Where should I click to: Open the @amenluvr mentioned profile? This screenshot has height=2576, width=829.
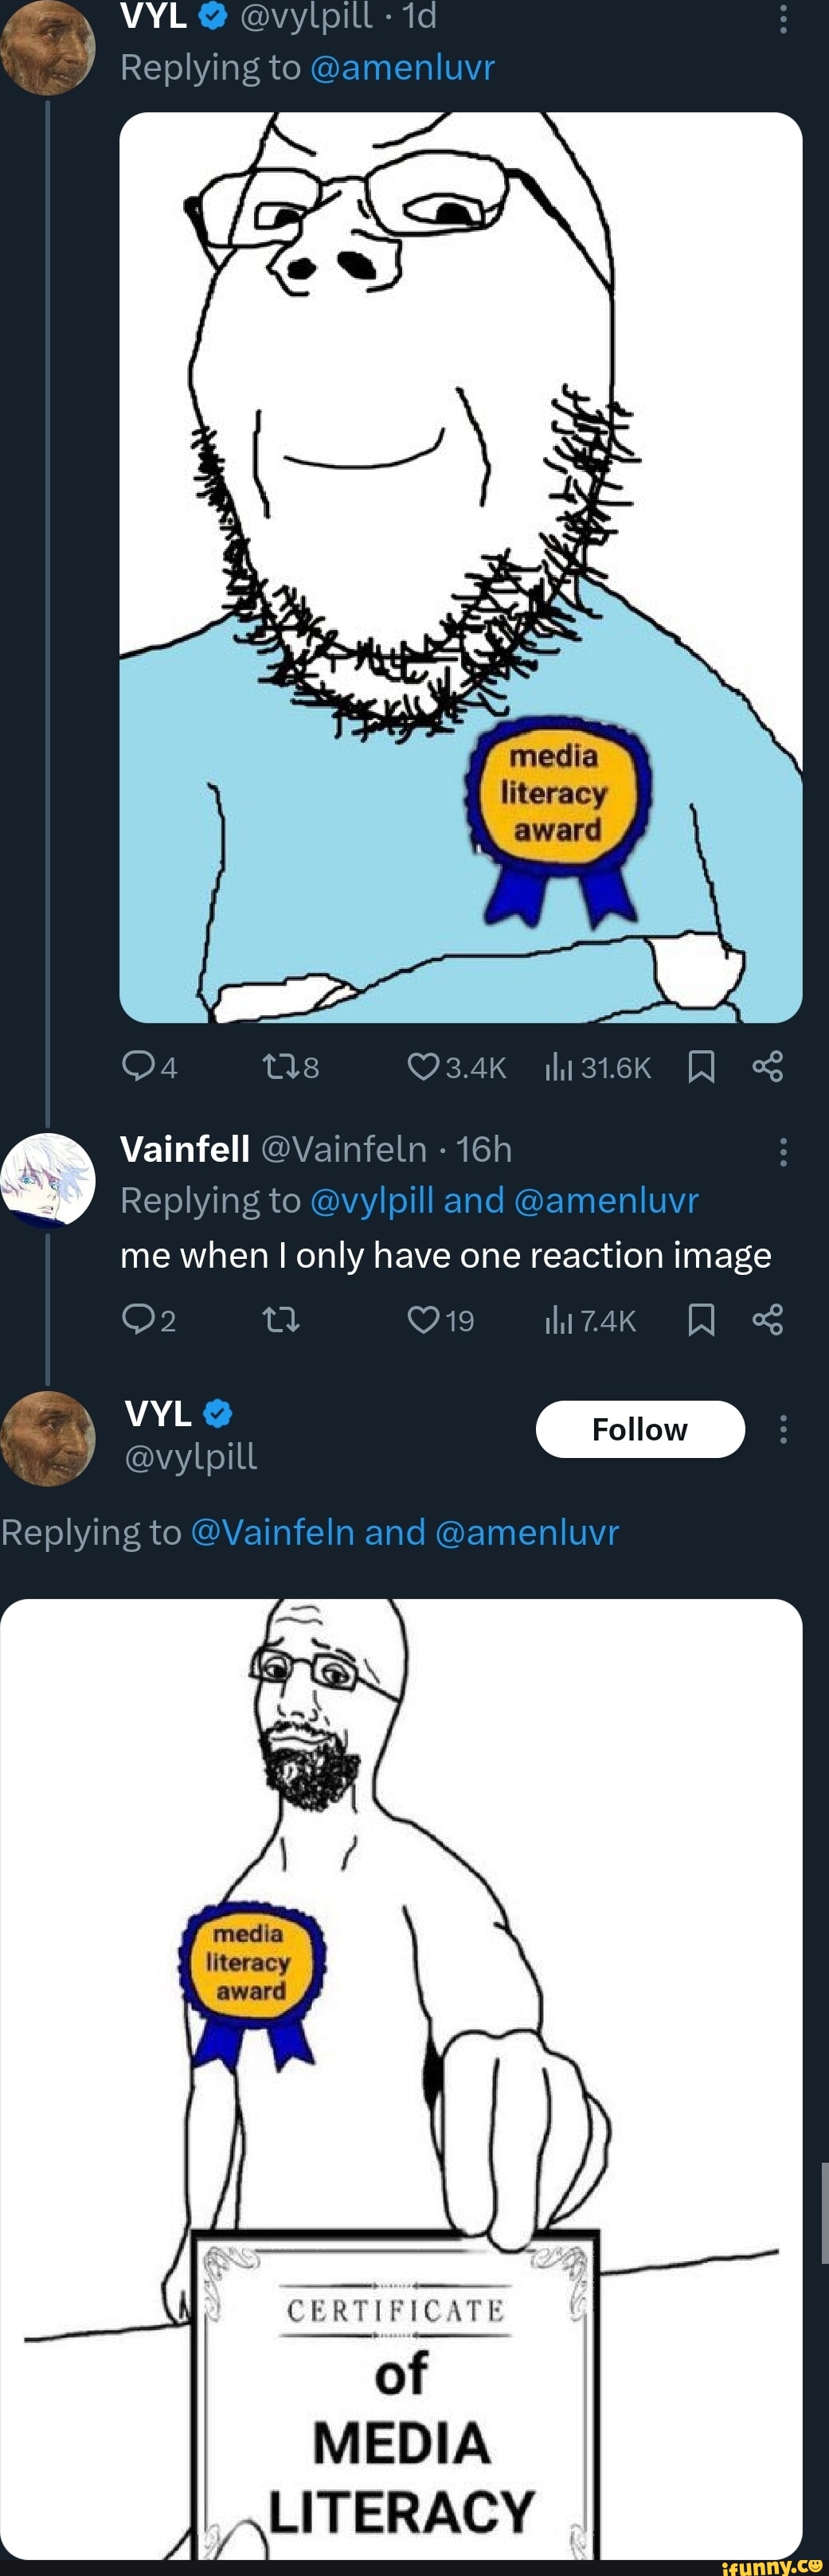click(405, 66)
